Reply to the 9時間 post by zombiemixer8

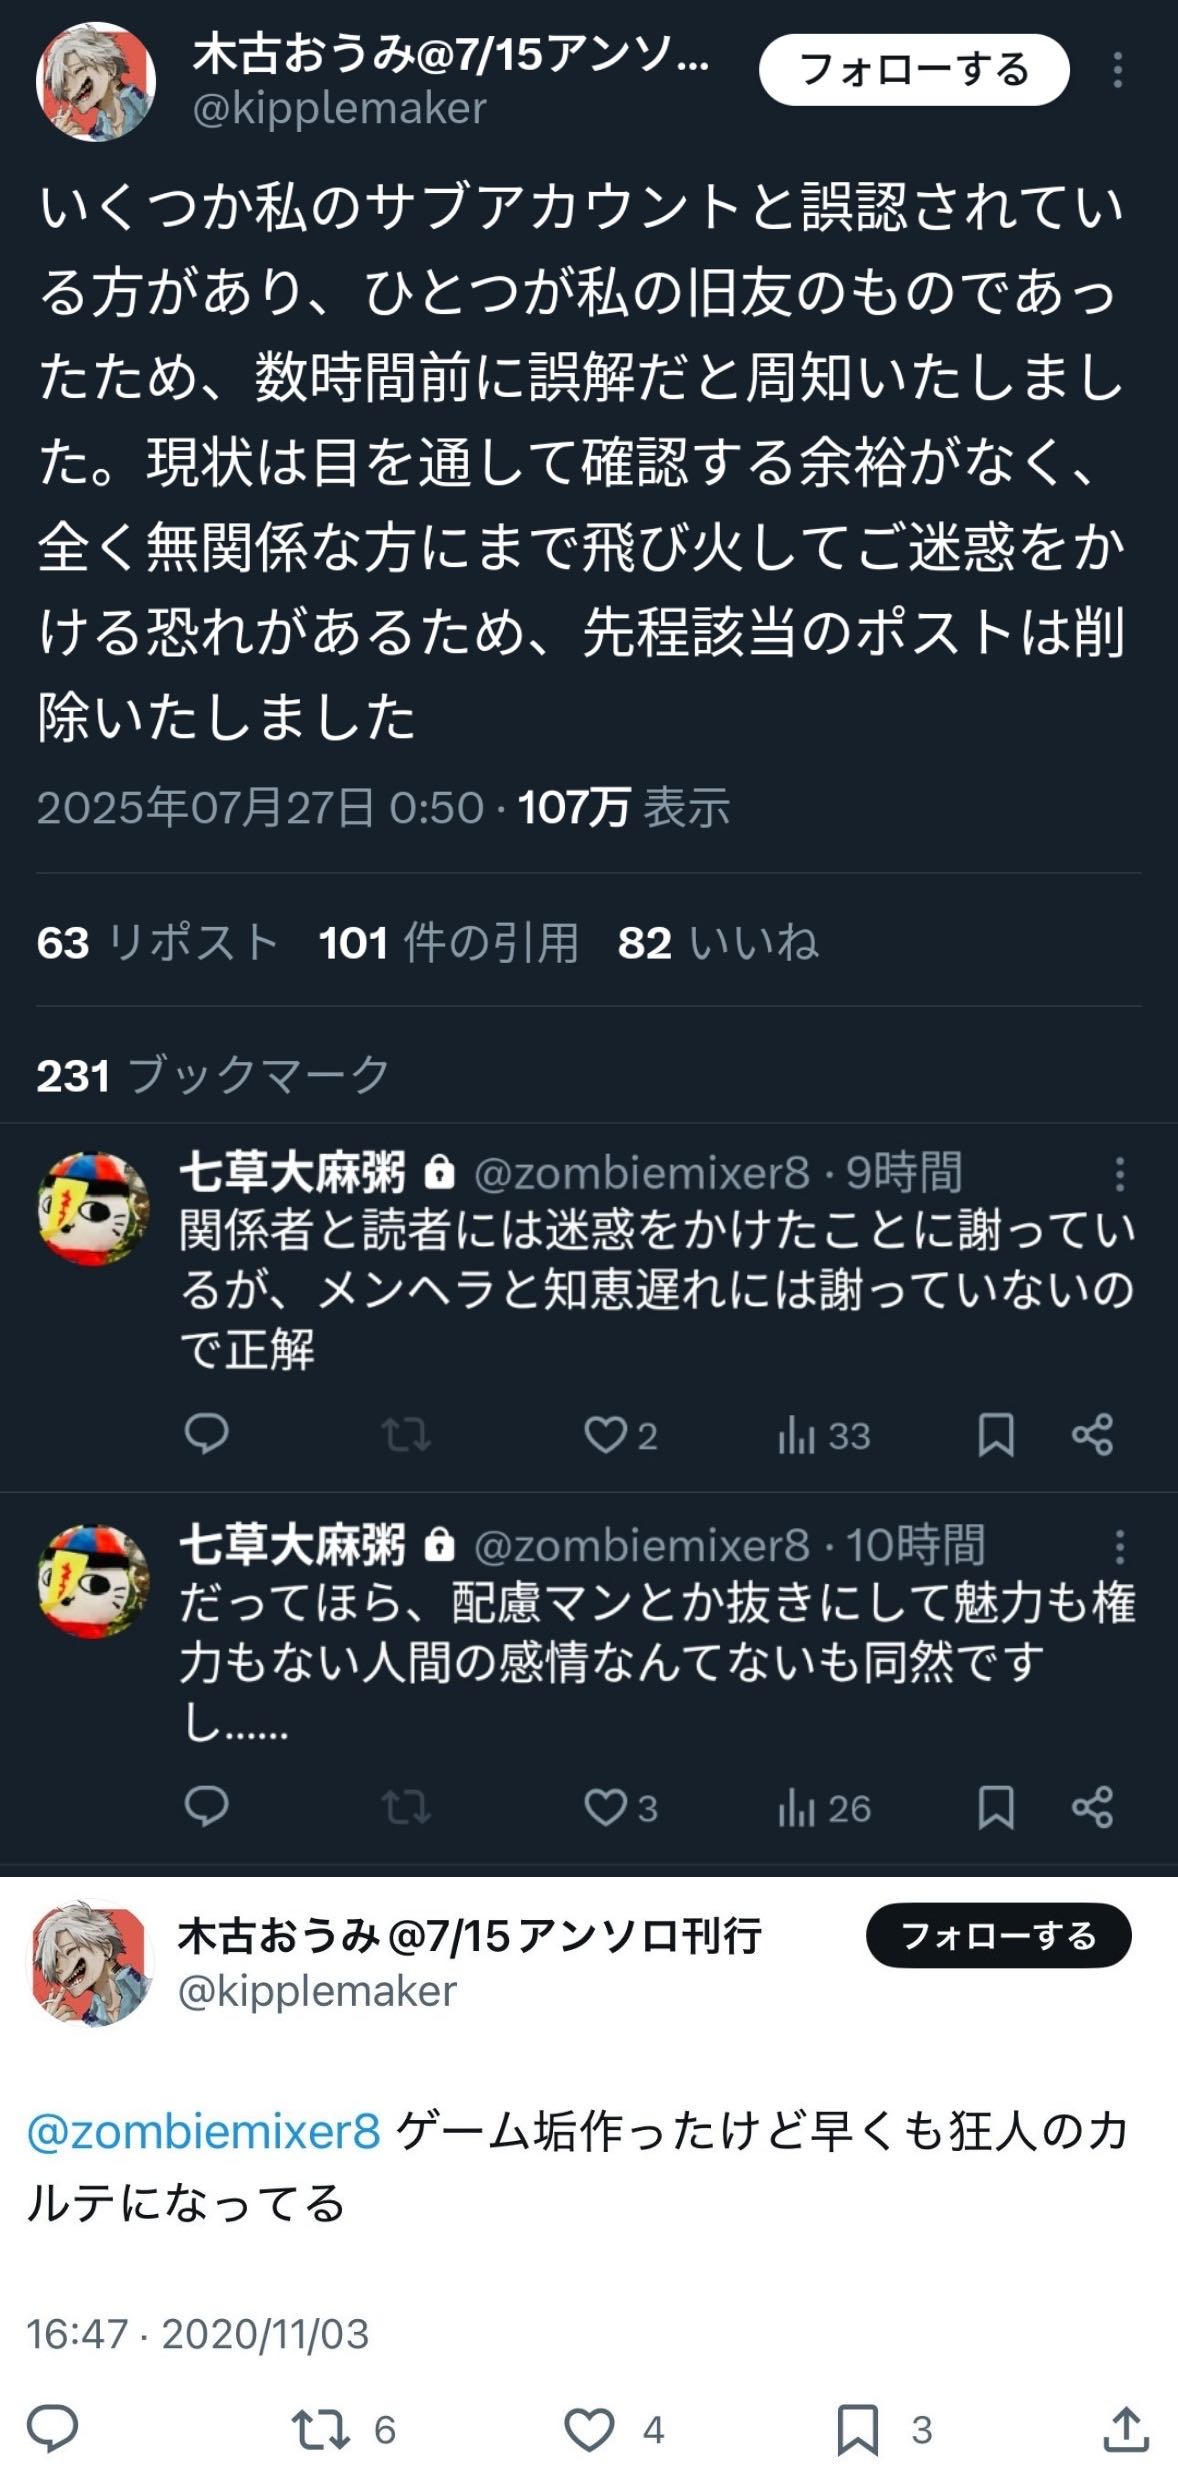click(x=207, y=1435)
